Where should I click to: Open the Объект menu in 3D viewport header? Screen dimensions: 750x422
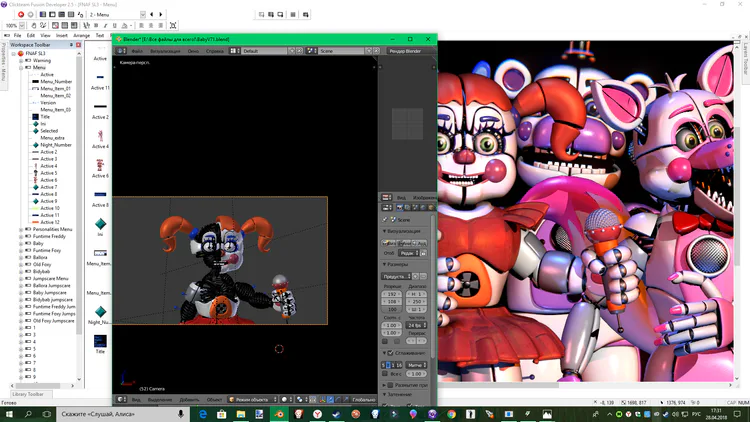(x=214, y=400)
